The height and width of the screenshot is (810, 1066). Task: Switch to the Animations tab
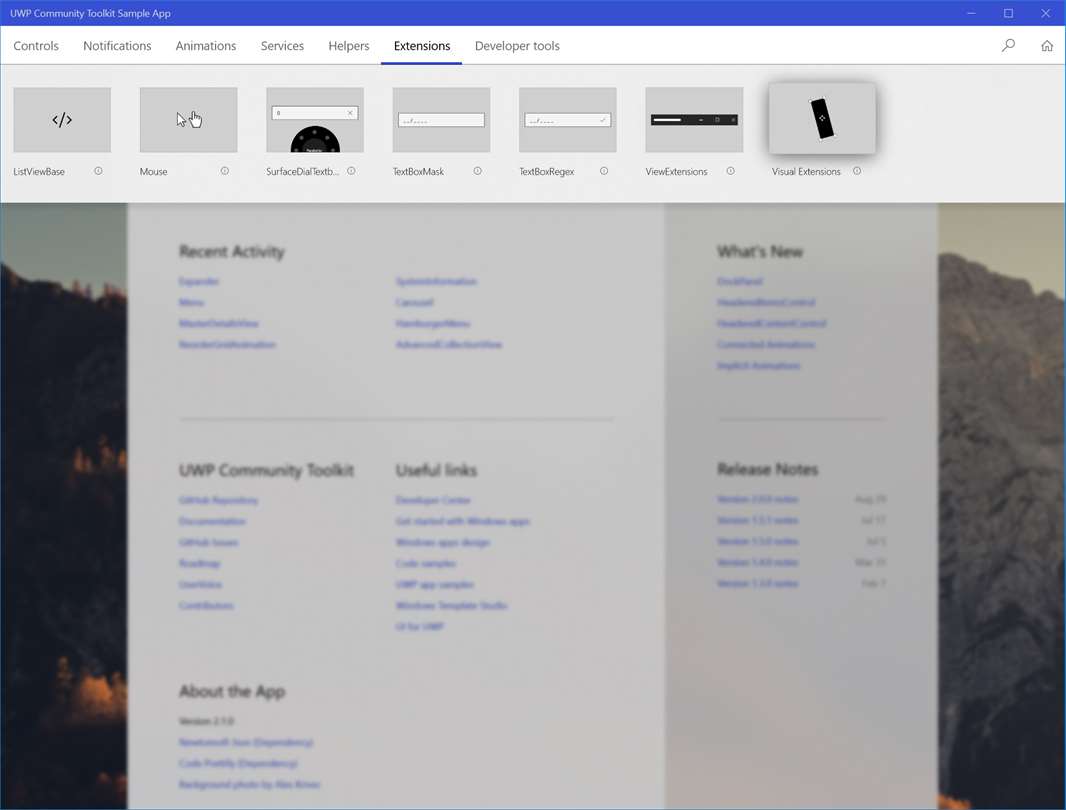(x=206, y=46)
